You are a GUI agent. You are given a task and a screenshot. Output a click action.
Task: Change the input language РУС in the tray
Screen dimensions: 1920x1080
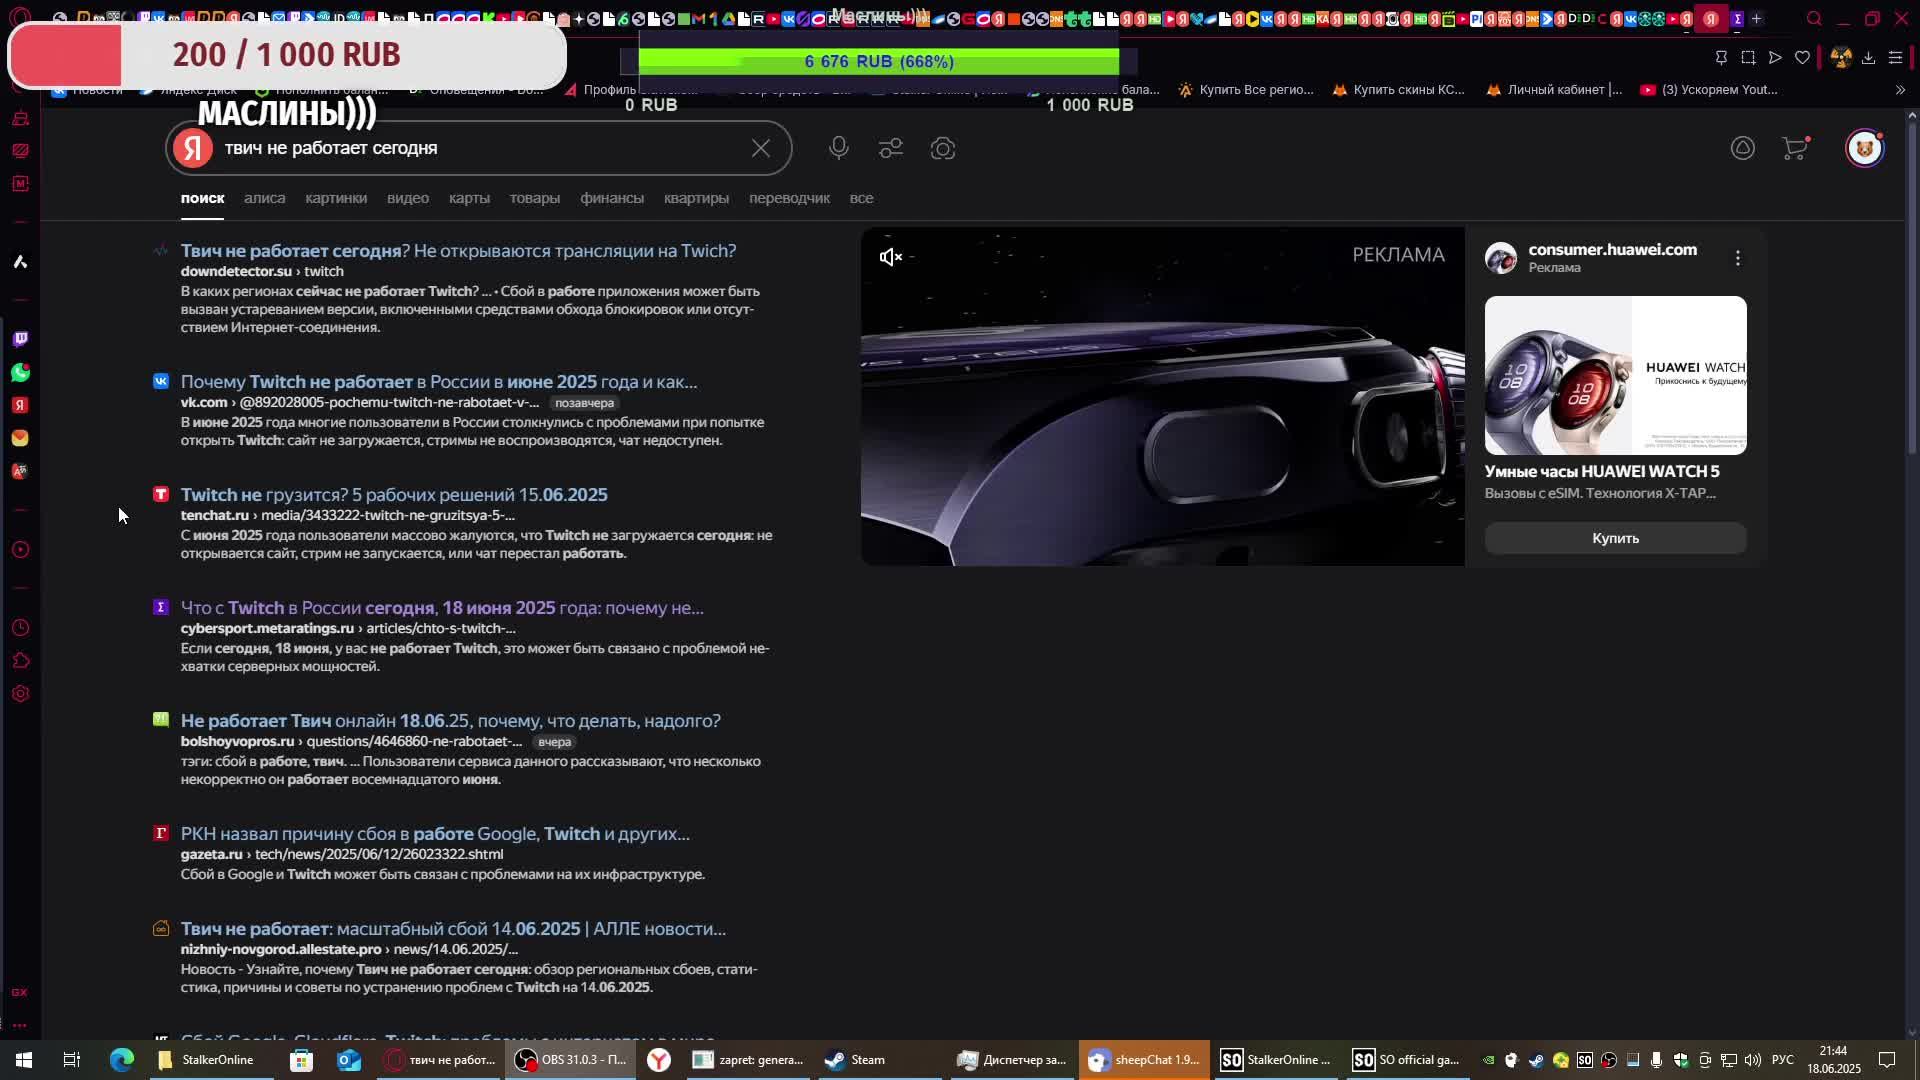[1783, 1060]
